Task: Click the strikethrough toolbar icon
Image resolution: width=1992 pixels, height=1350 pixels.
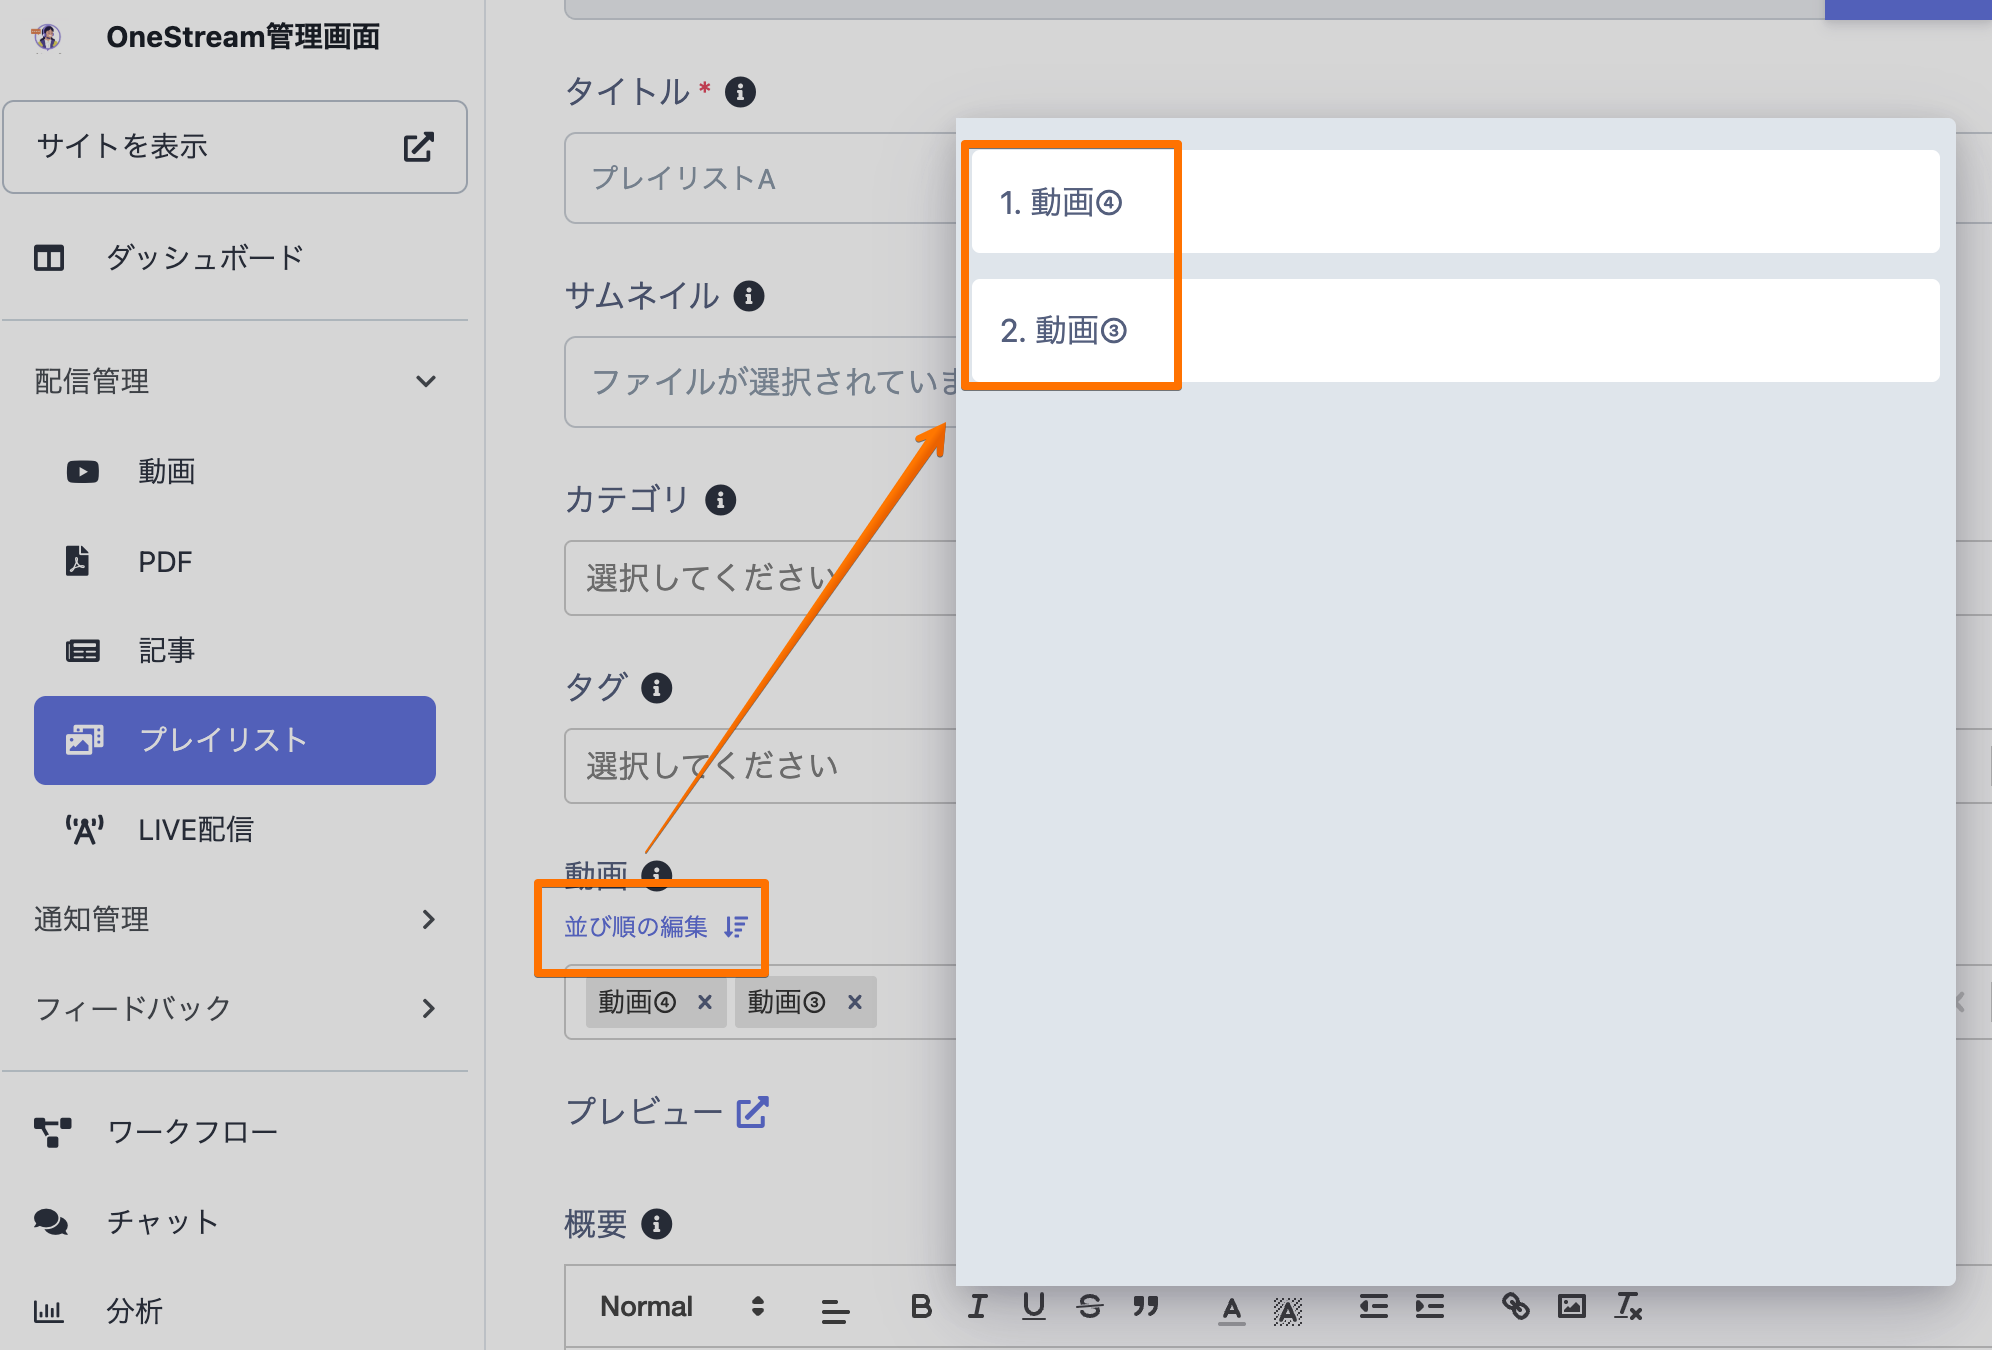Action: (1089, 1306)
